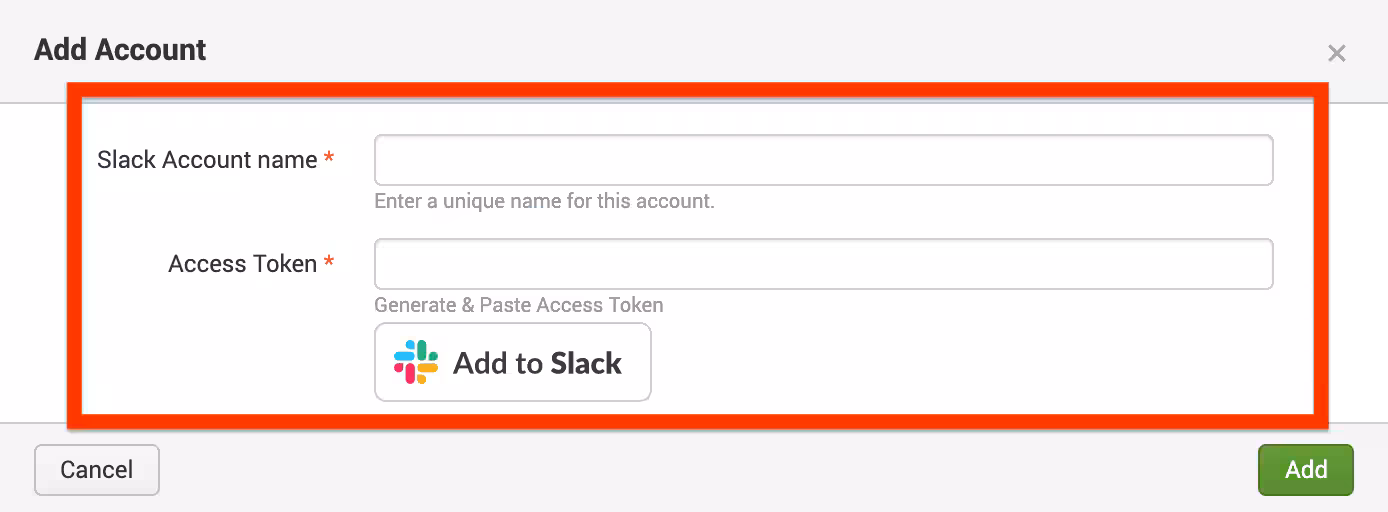This screenshot has width=1388, height=512.
Task: Click the Access Token label
Action: pos(242,264)
